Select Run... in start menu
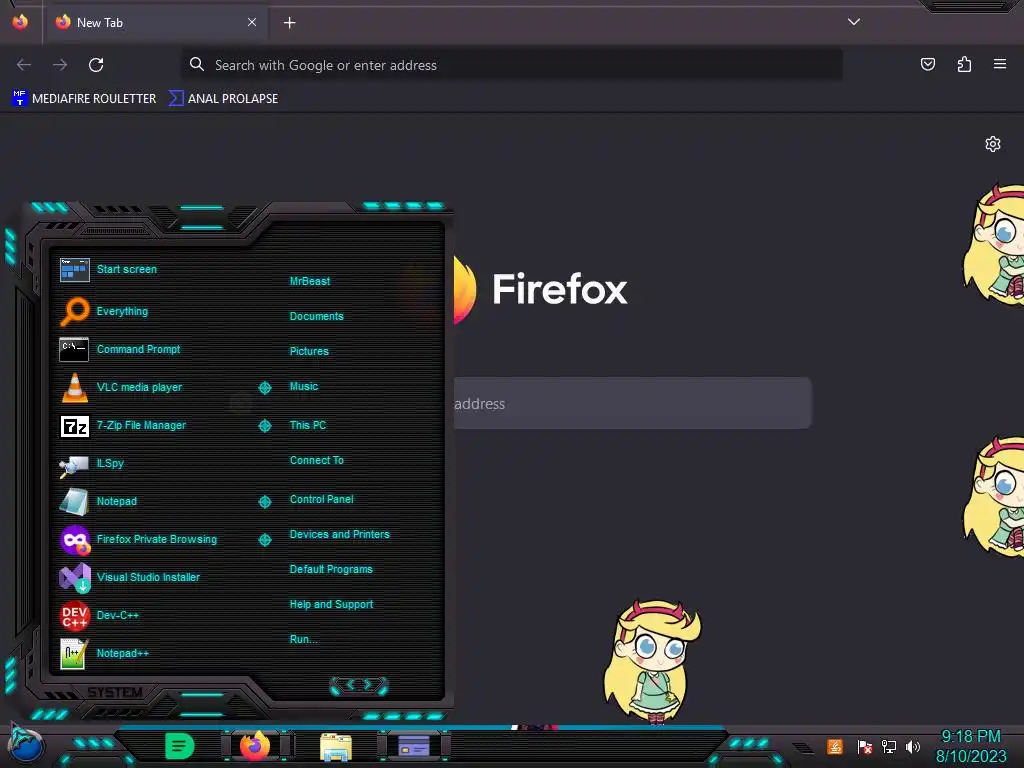 304,639
